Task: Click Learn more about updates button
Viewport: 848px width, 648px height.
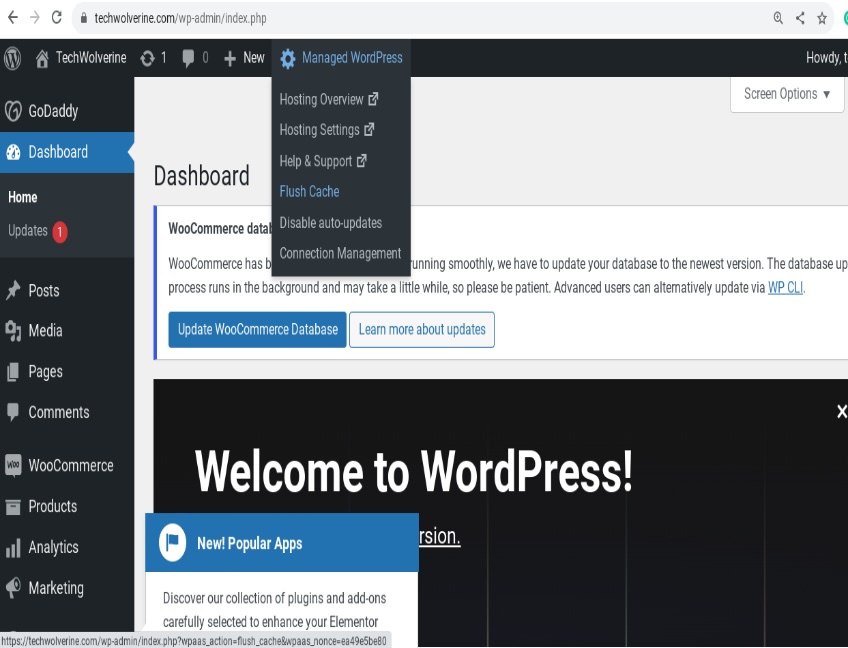Action: click(422, 329)
